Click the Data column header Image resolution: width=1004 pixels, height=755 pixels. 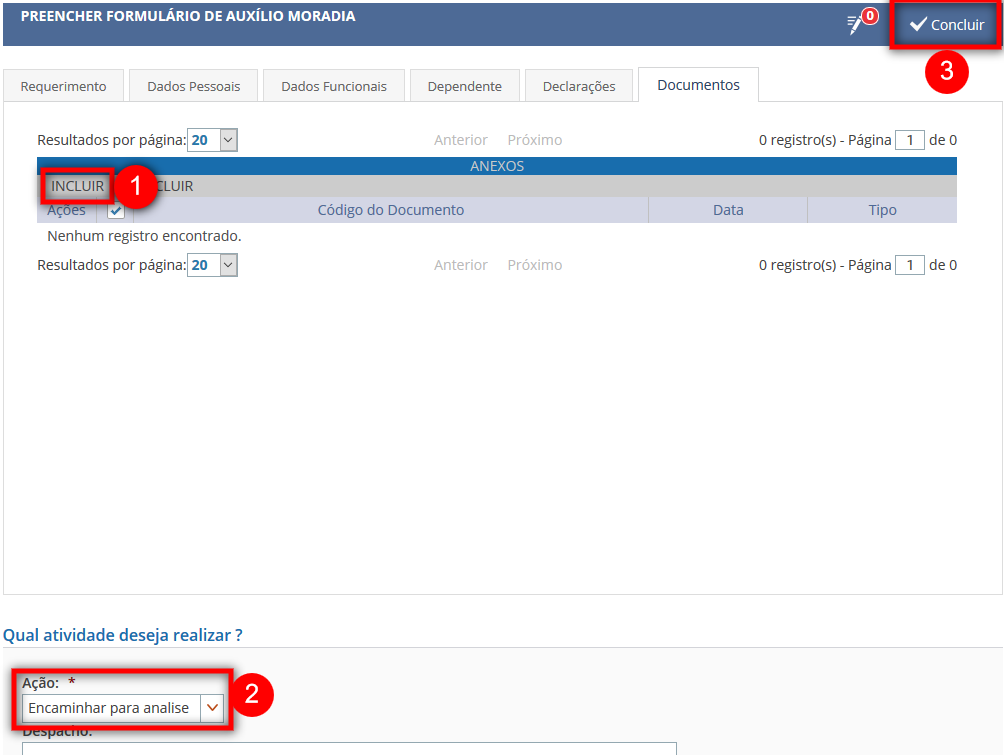pos(727,210)
